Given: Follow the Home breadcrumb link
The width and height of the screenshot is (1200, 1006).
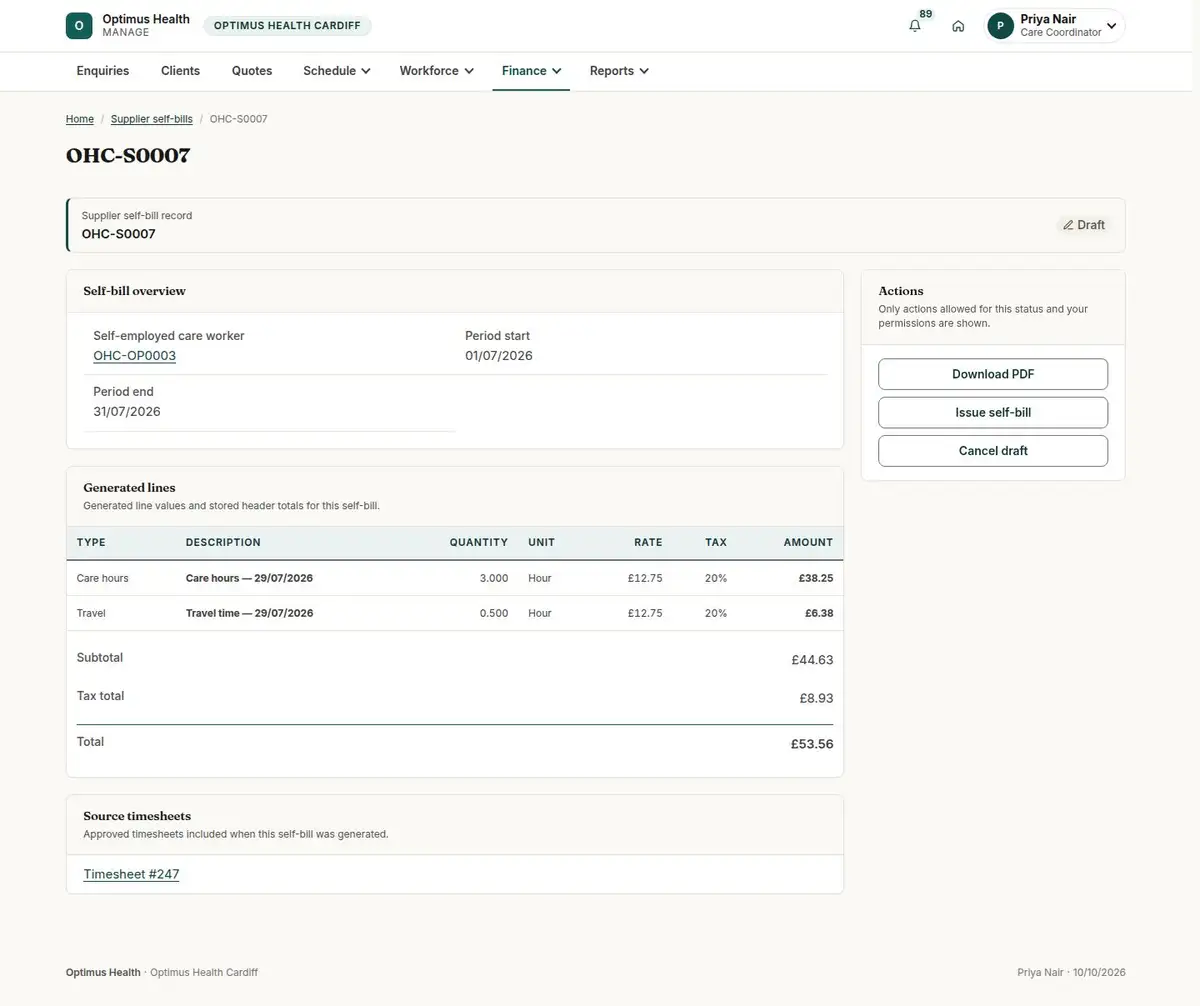Looking at the screenshot, I should pos(80,119).
